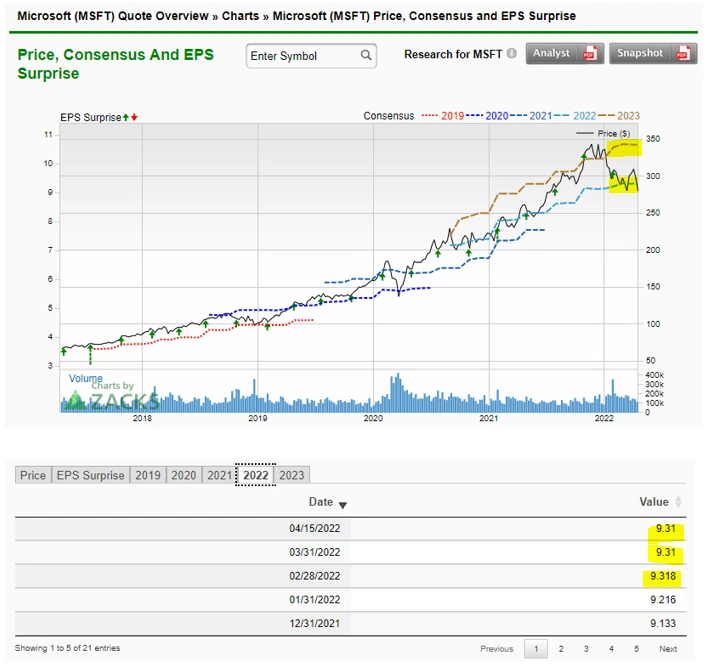The width and height of the screenshot is (707, 670).
Task: Open the Analyst report PDF icon
Action: point(590,53)
